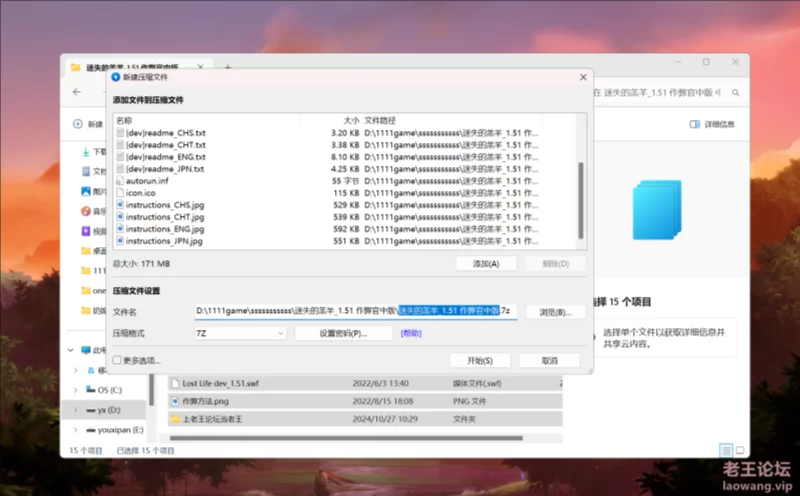This screenshot has height=496, width=800.
Task: Select the 迷失的羔羊 Explorer tab
Action: (x=130, y=67)
